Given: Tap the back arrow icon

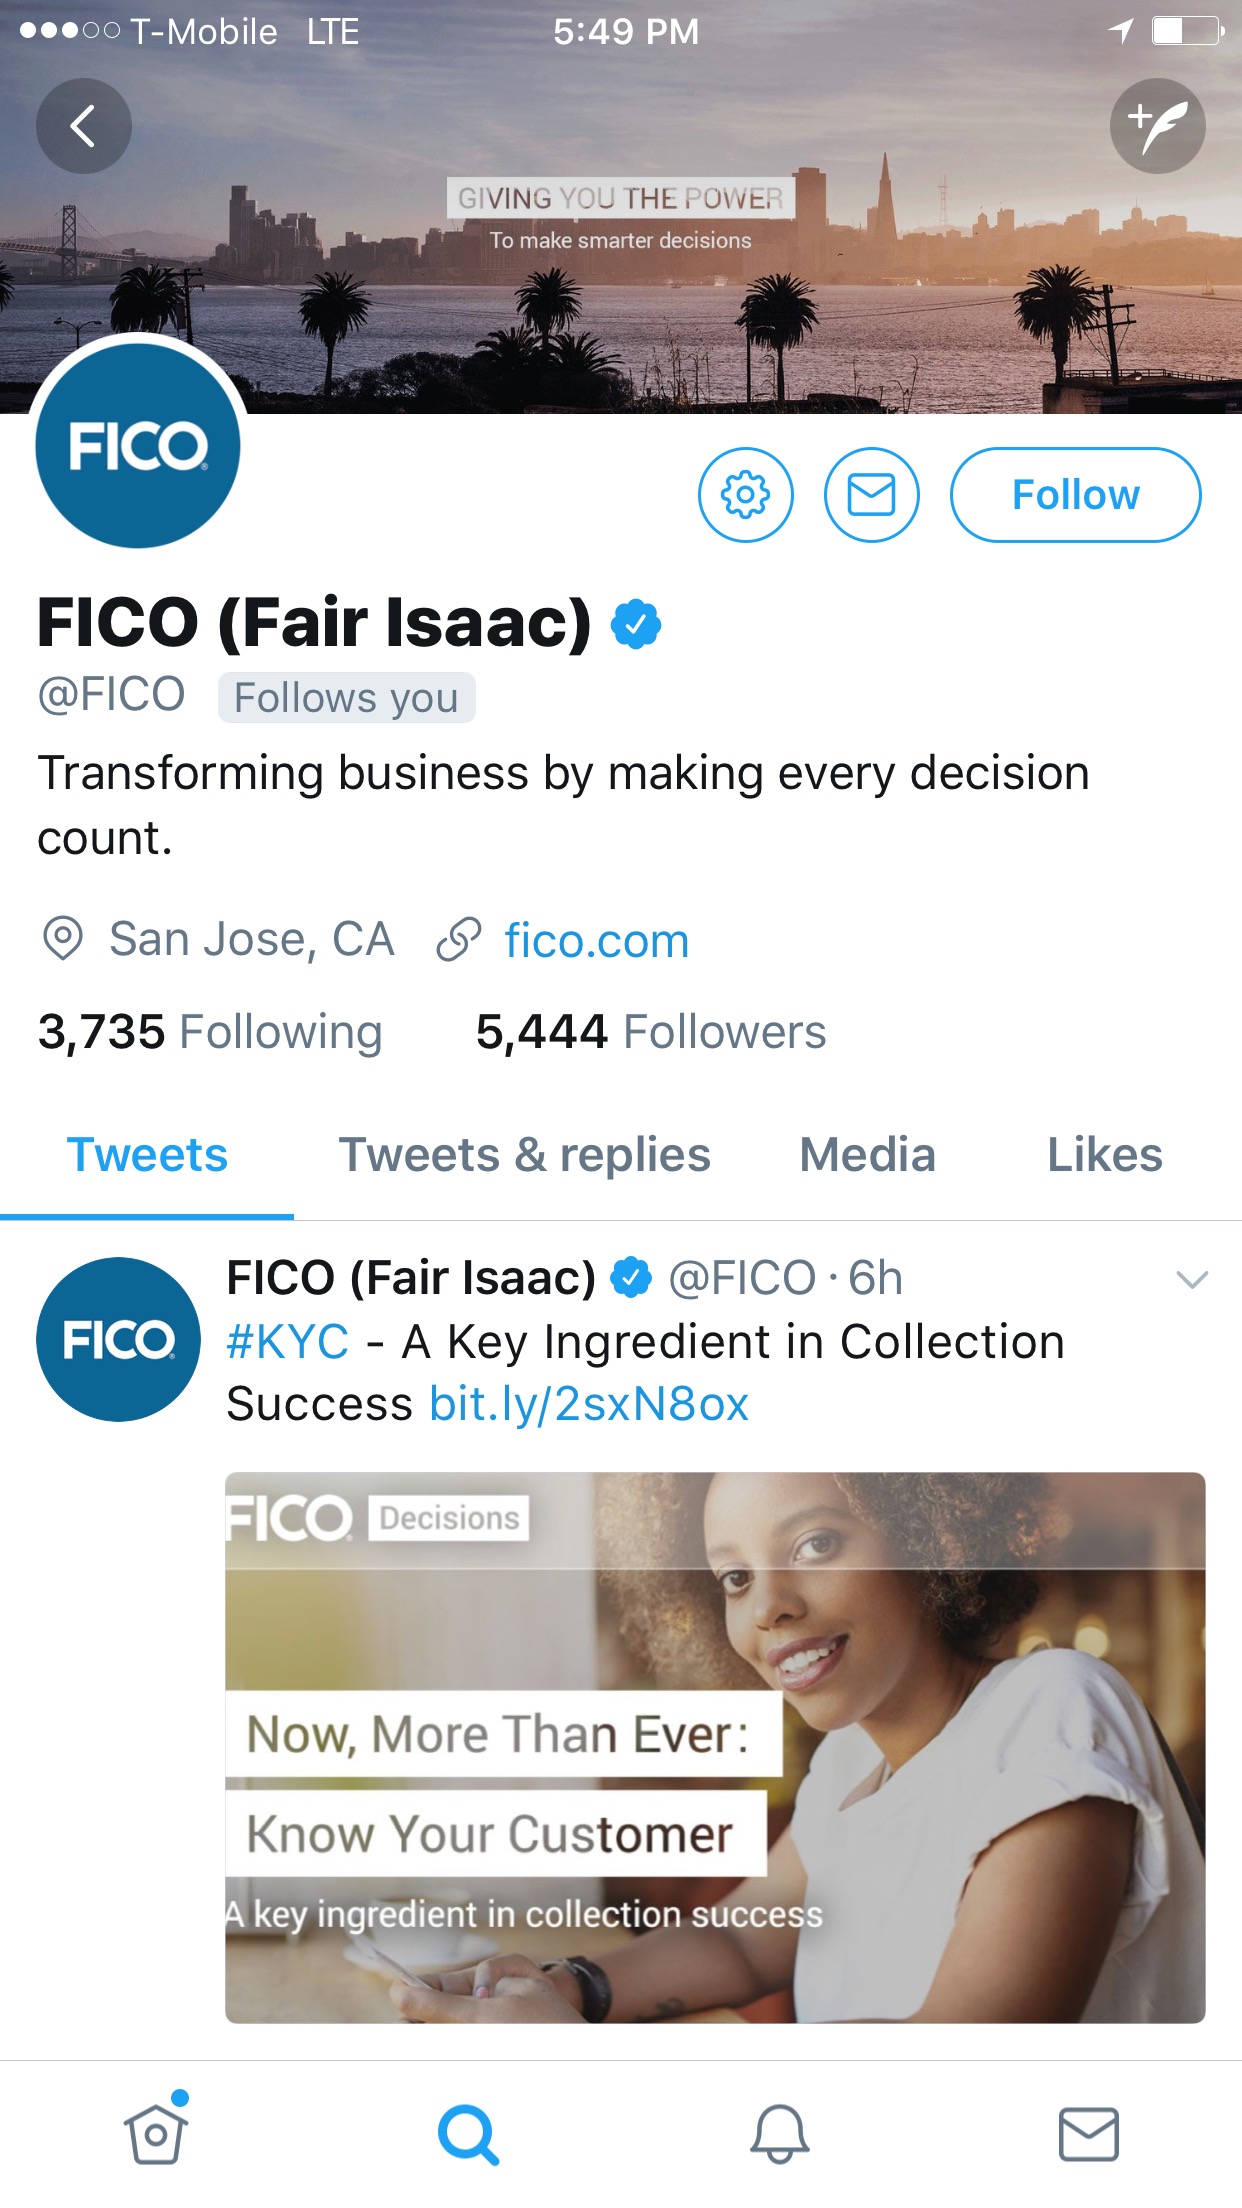Looking at the screenshot, I should point(84,126).
